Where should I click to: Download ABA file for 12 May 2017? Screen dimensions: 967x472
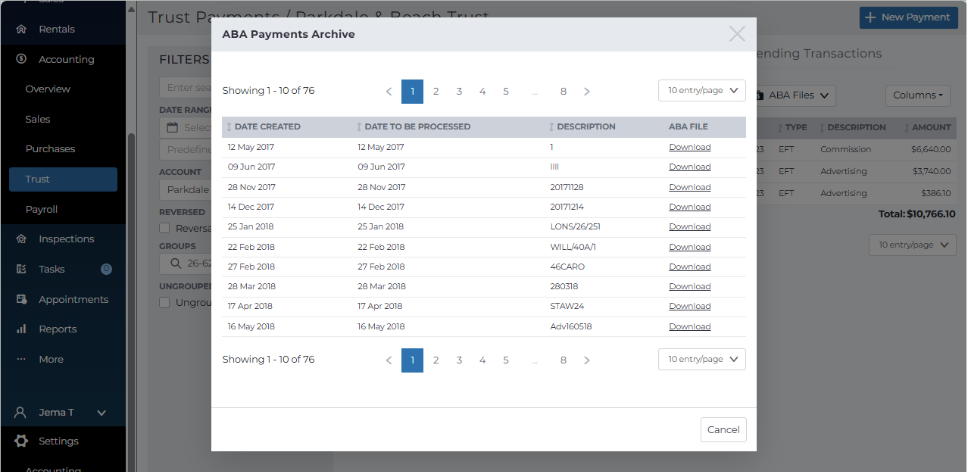[689, 147]
